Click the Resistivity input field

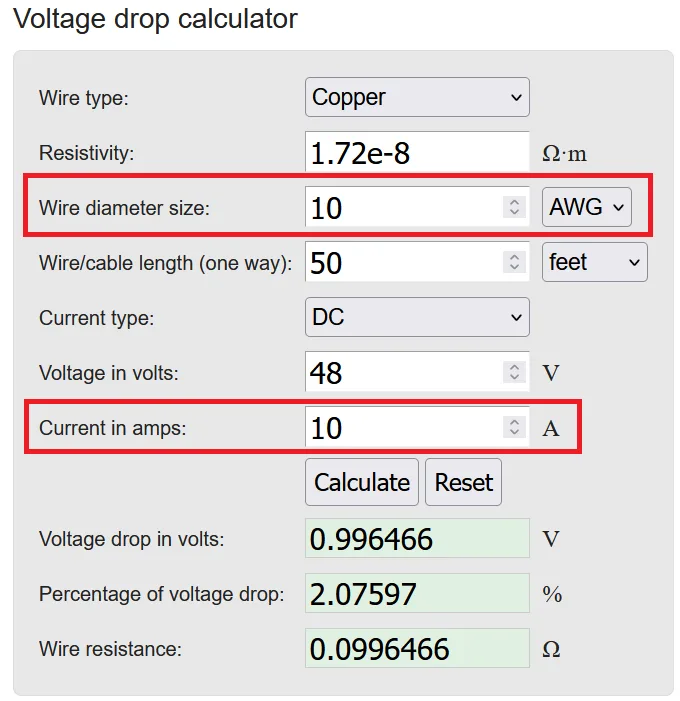pos(417,152)
